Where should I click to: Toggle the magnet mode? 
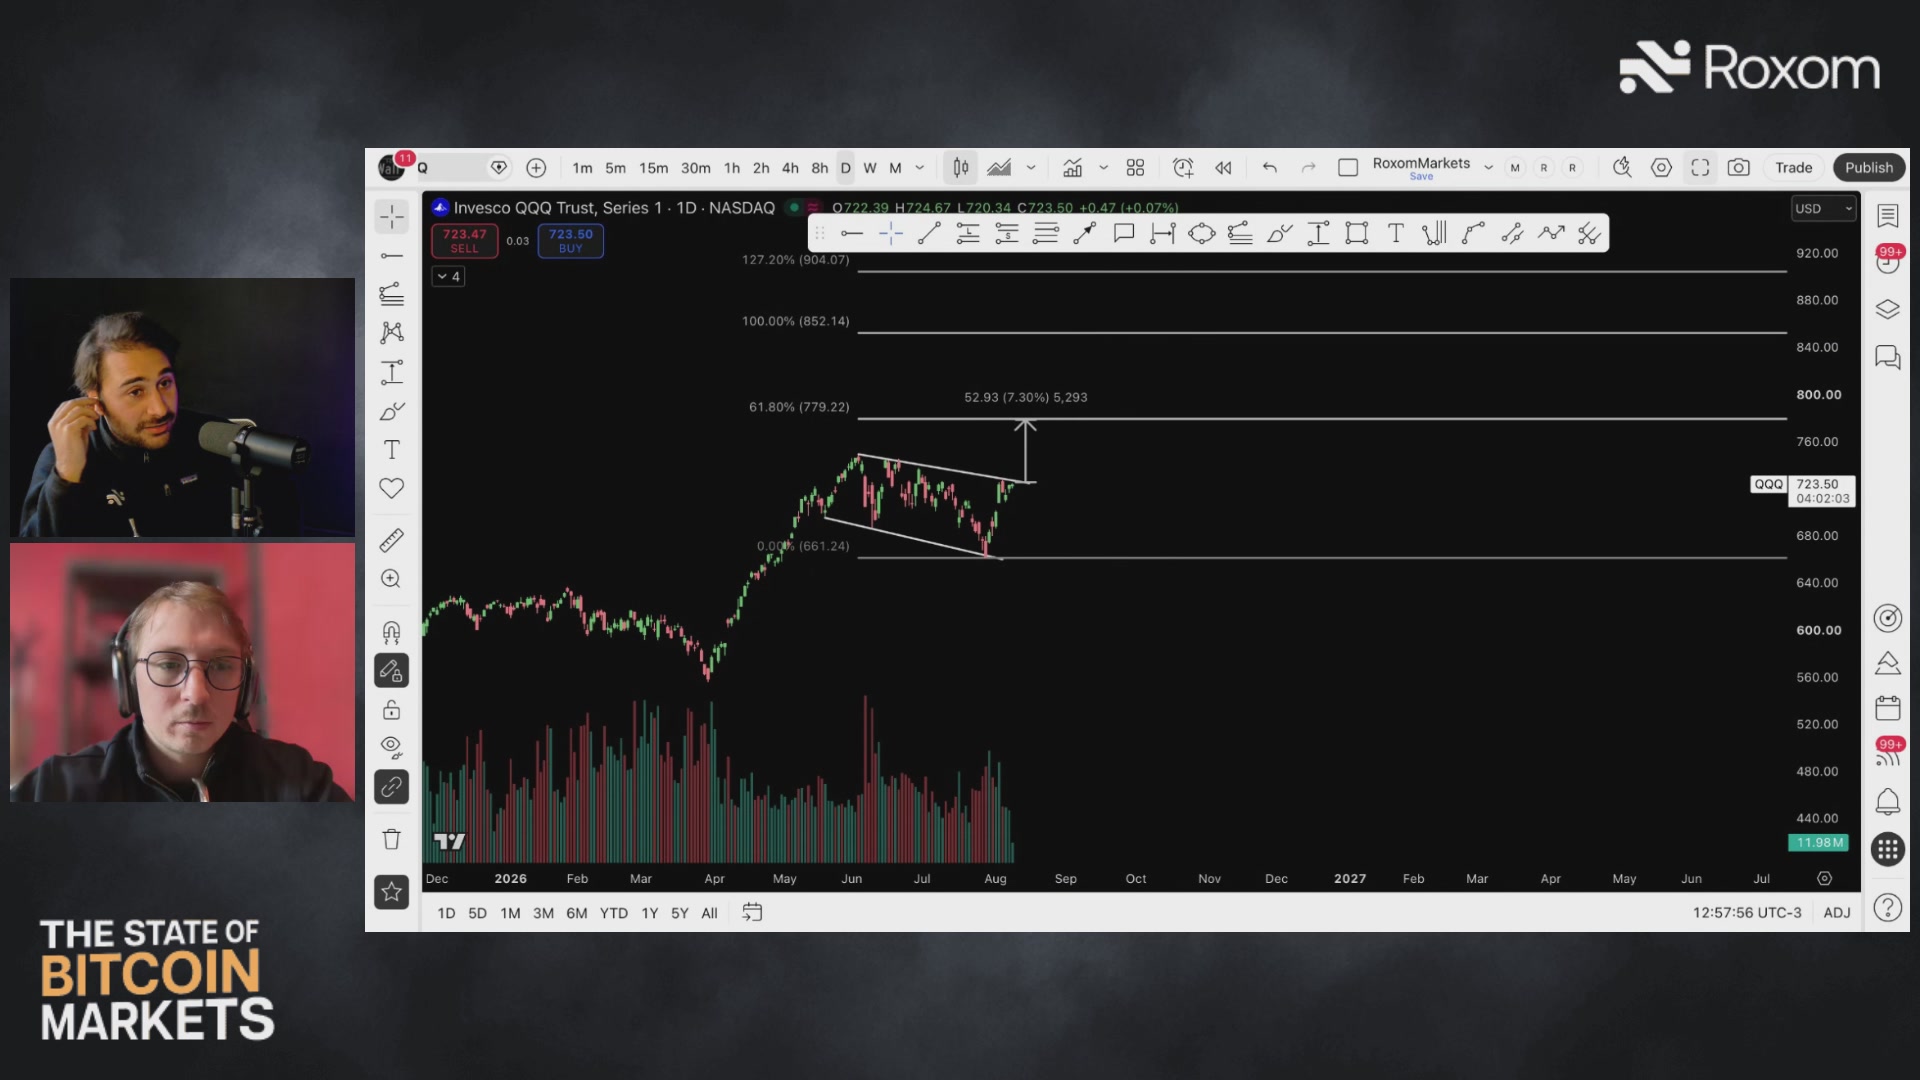coord(392,632)
